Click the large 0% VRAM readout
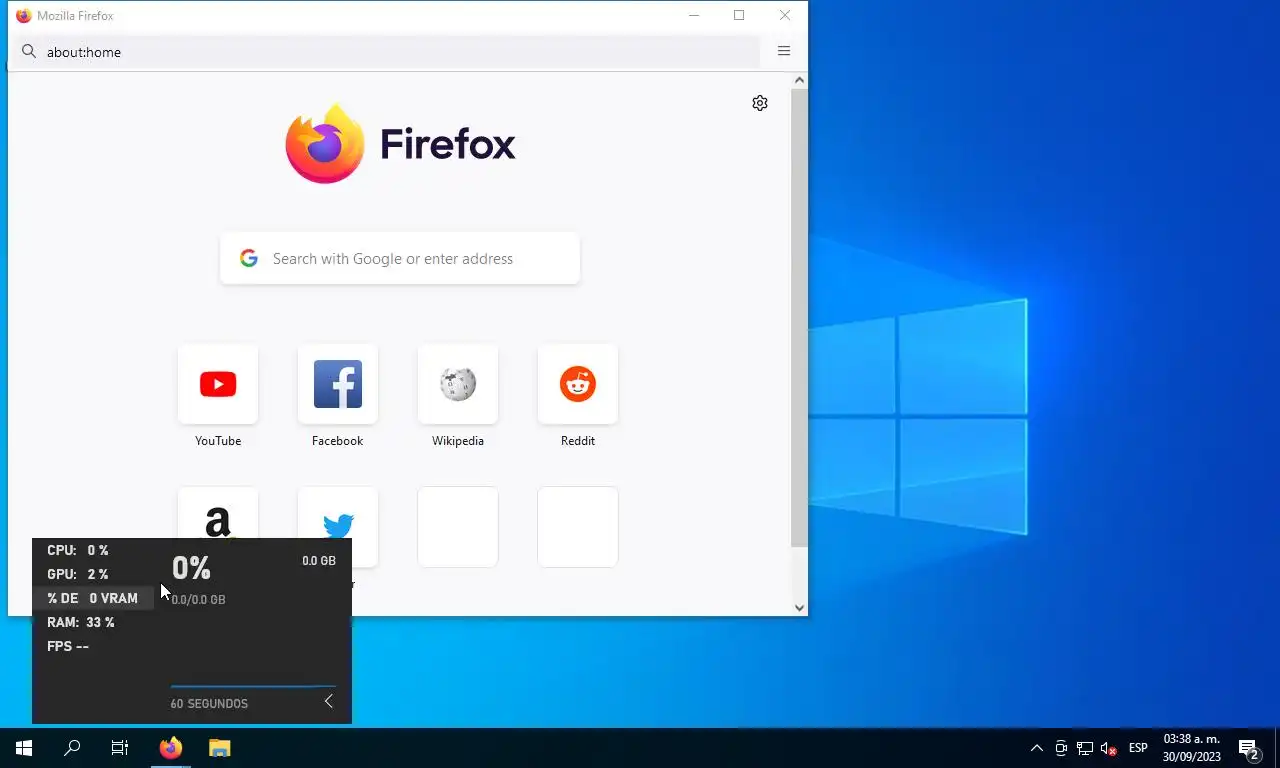1280x768 pixels. pos(191,569)
